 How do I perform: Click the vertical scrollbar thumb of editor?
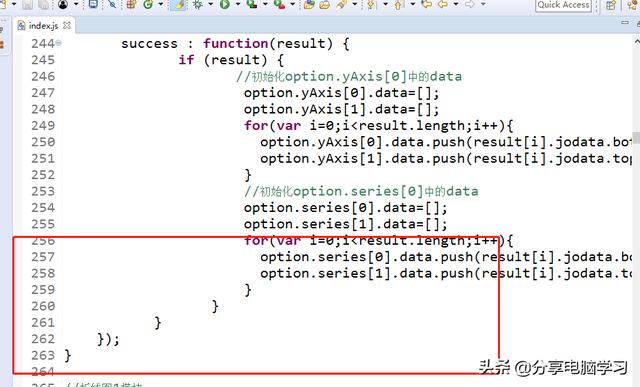click(636, 138)
